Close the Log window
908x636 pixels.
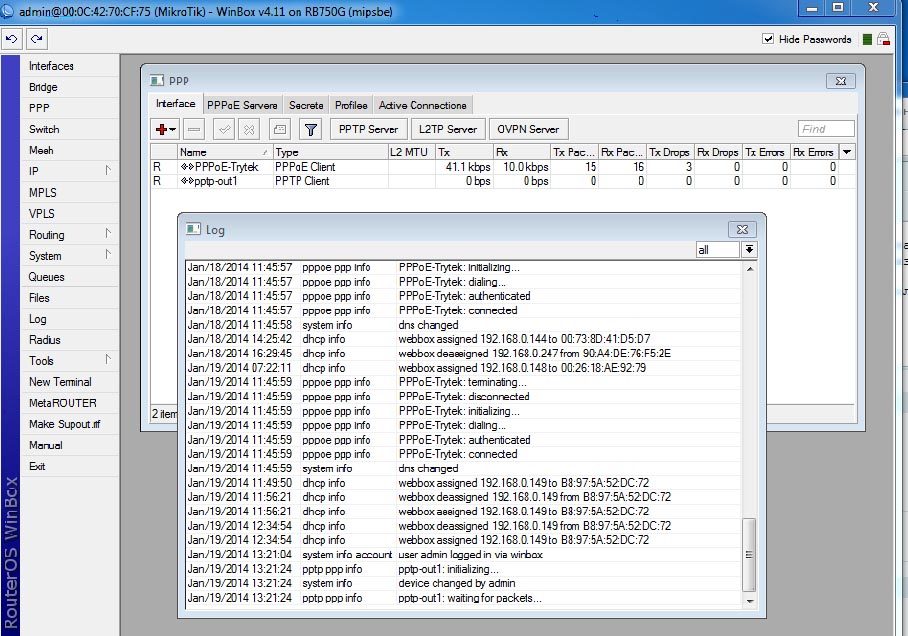click(x=742, y=229)
